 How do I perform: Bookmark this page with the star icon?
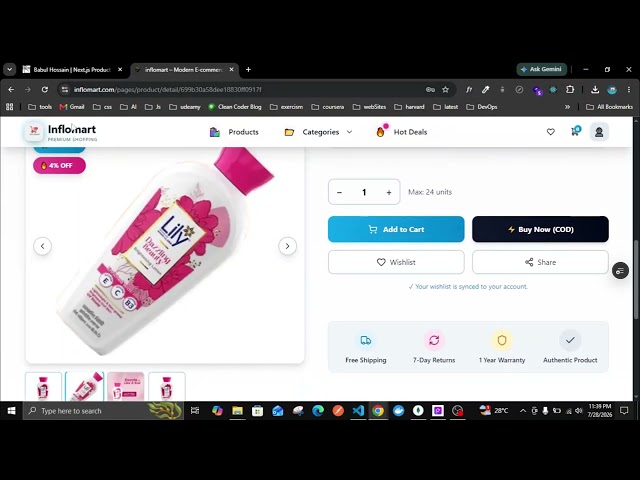[x=445, y=90]
